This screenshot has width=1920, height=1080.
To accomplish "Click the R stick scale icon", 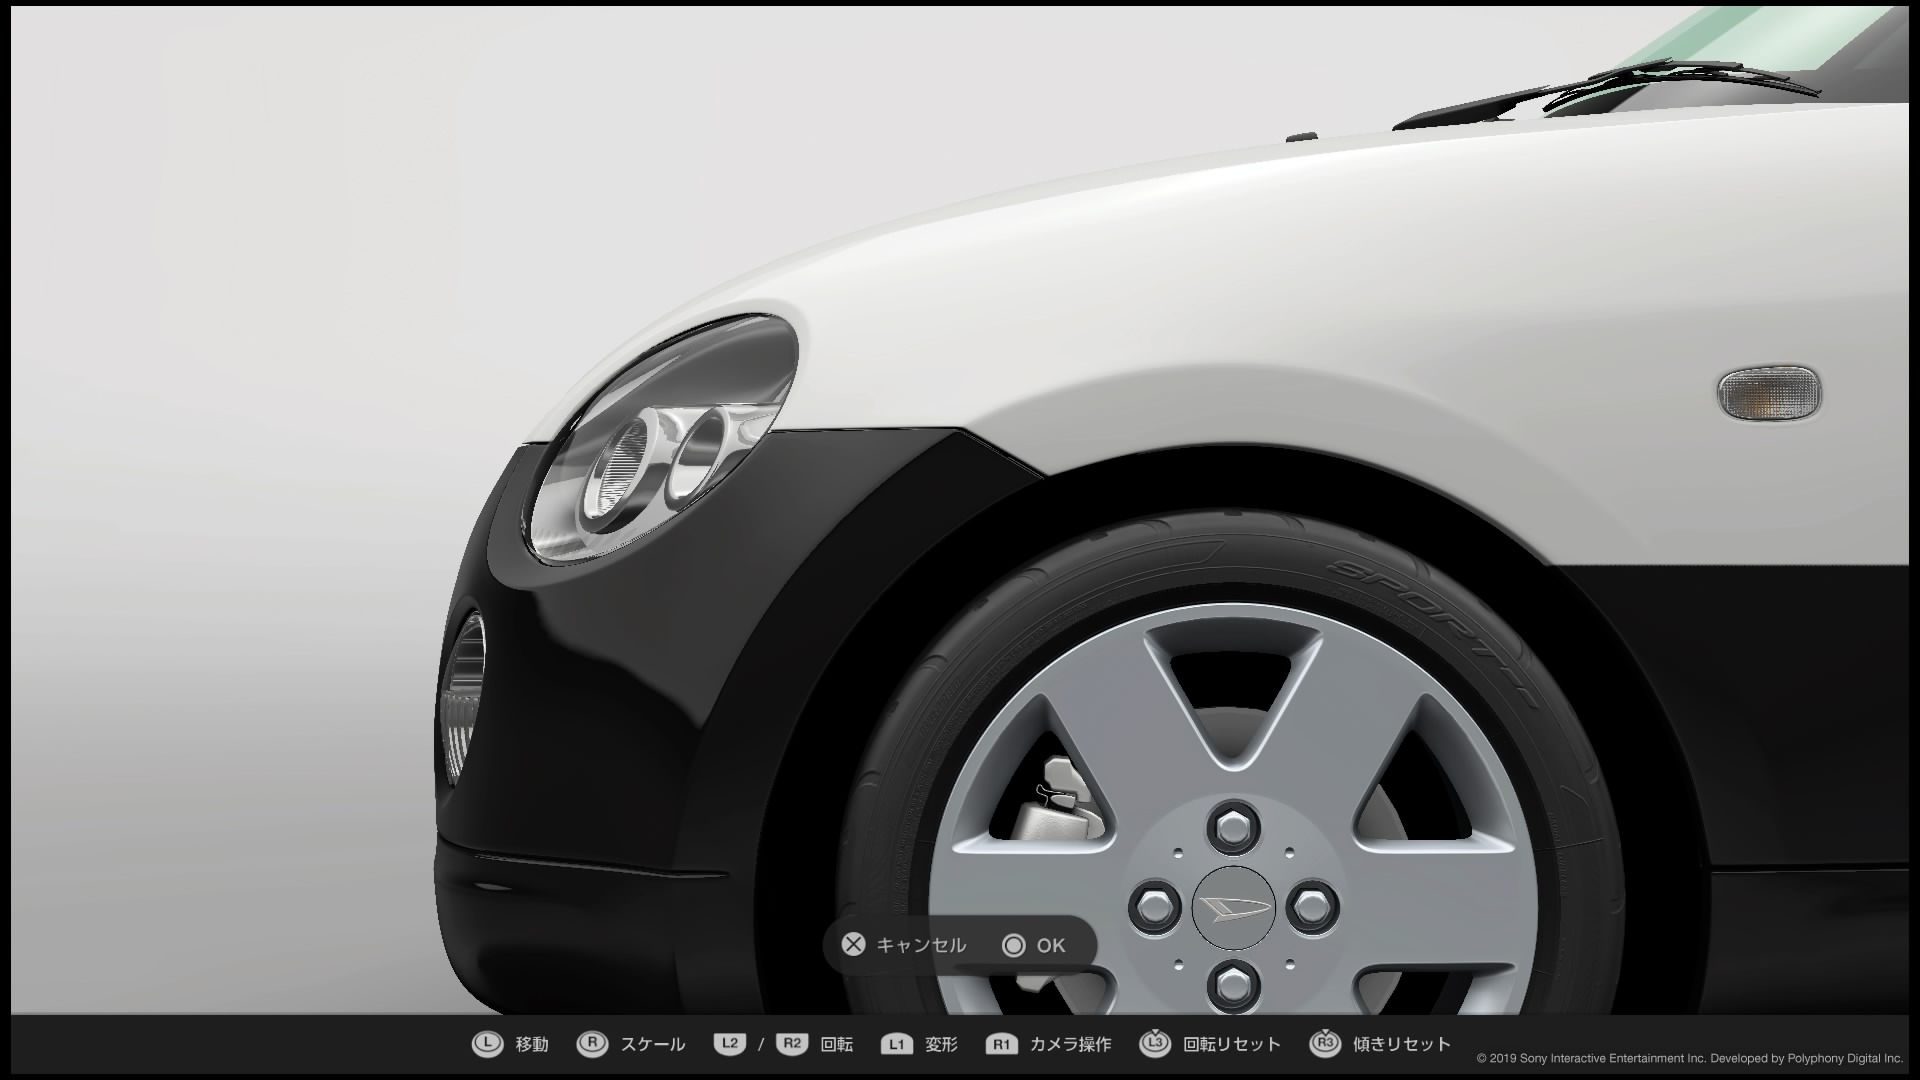I will click(x=592, y=1044).
